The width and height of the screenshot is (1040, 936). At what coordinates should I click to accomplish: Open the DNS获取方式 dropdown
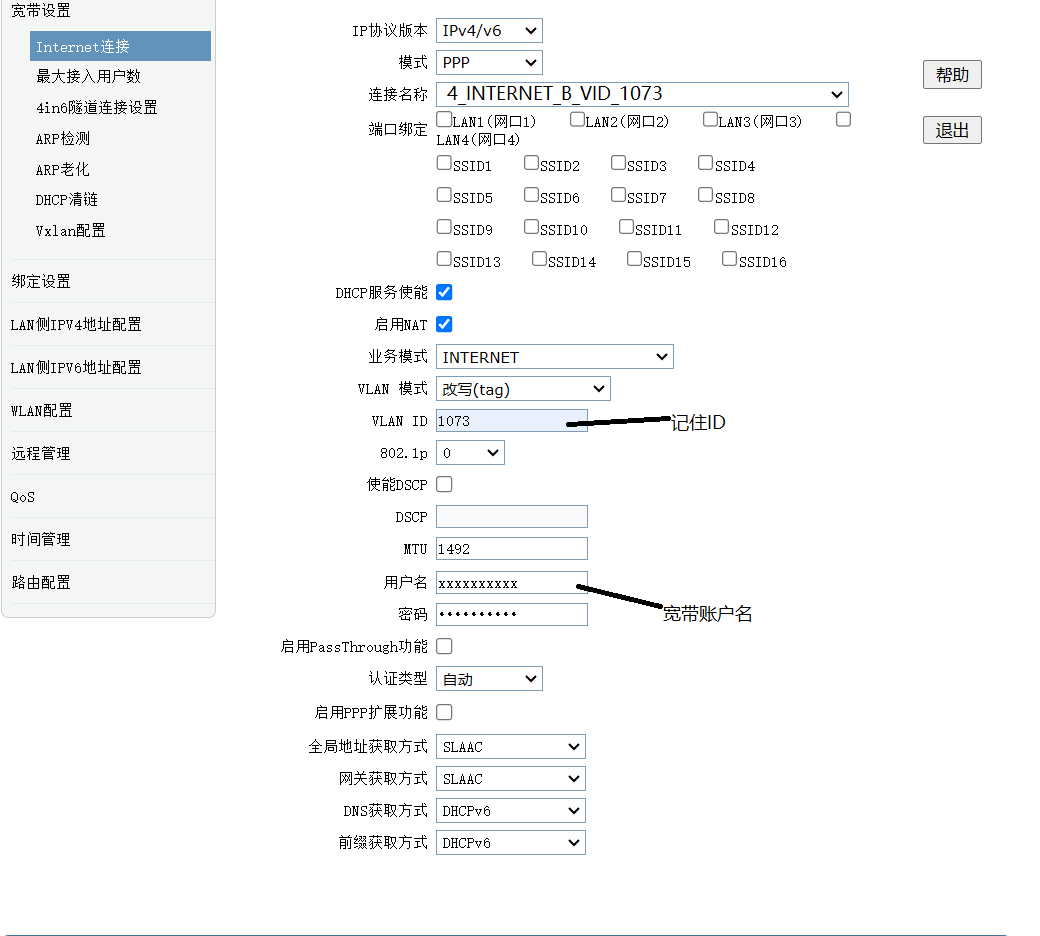pyautogui.click(x=511, y=811)
